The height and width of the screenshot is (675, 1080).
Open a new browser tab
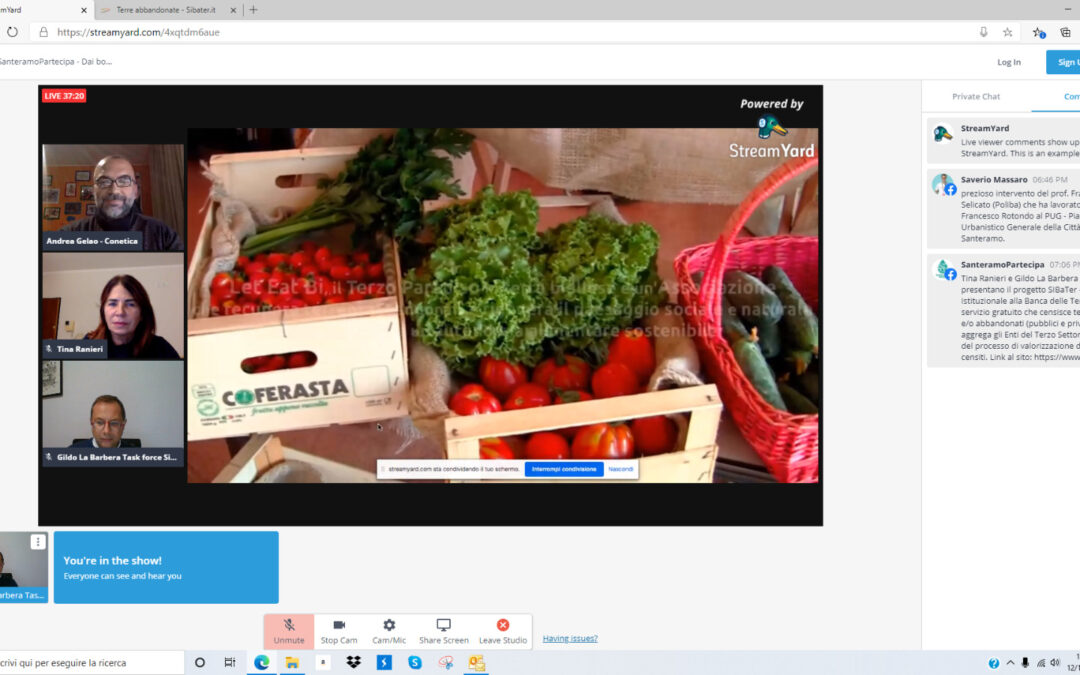pyautogui.click(x=253, y=10)
